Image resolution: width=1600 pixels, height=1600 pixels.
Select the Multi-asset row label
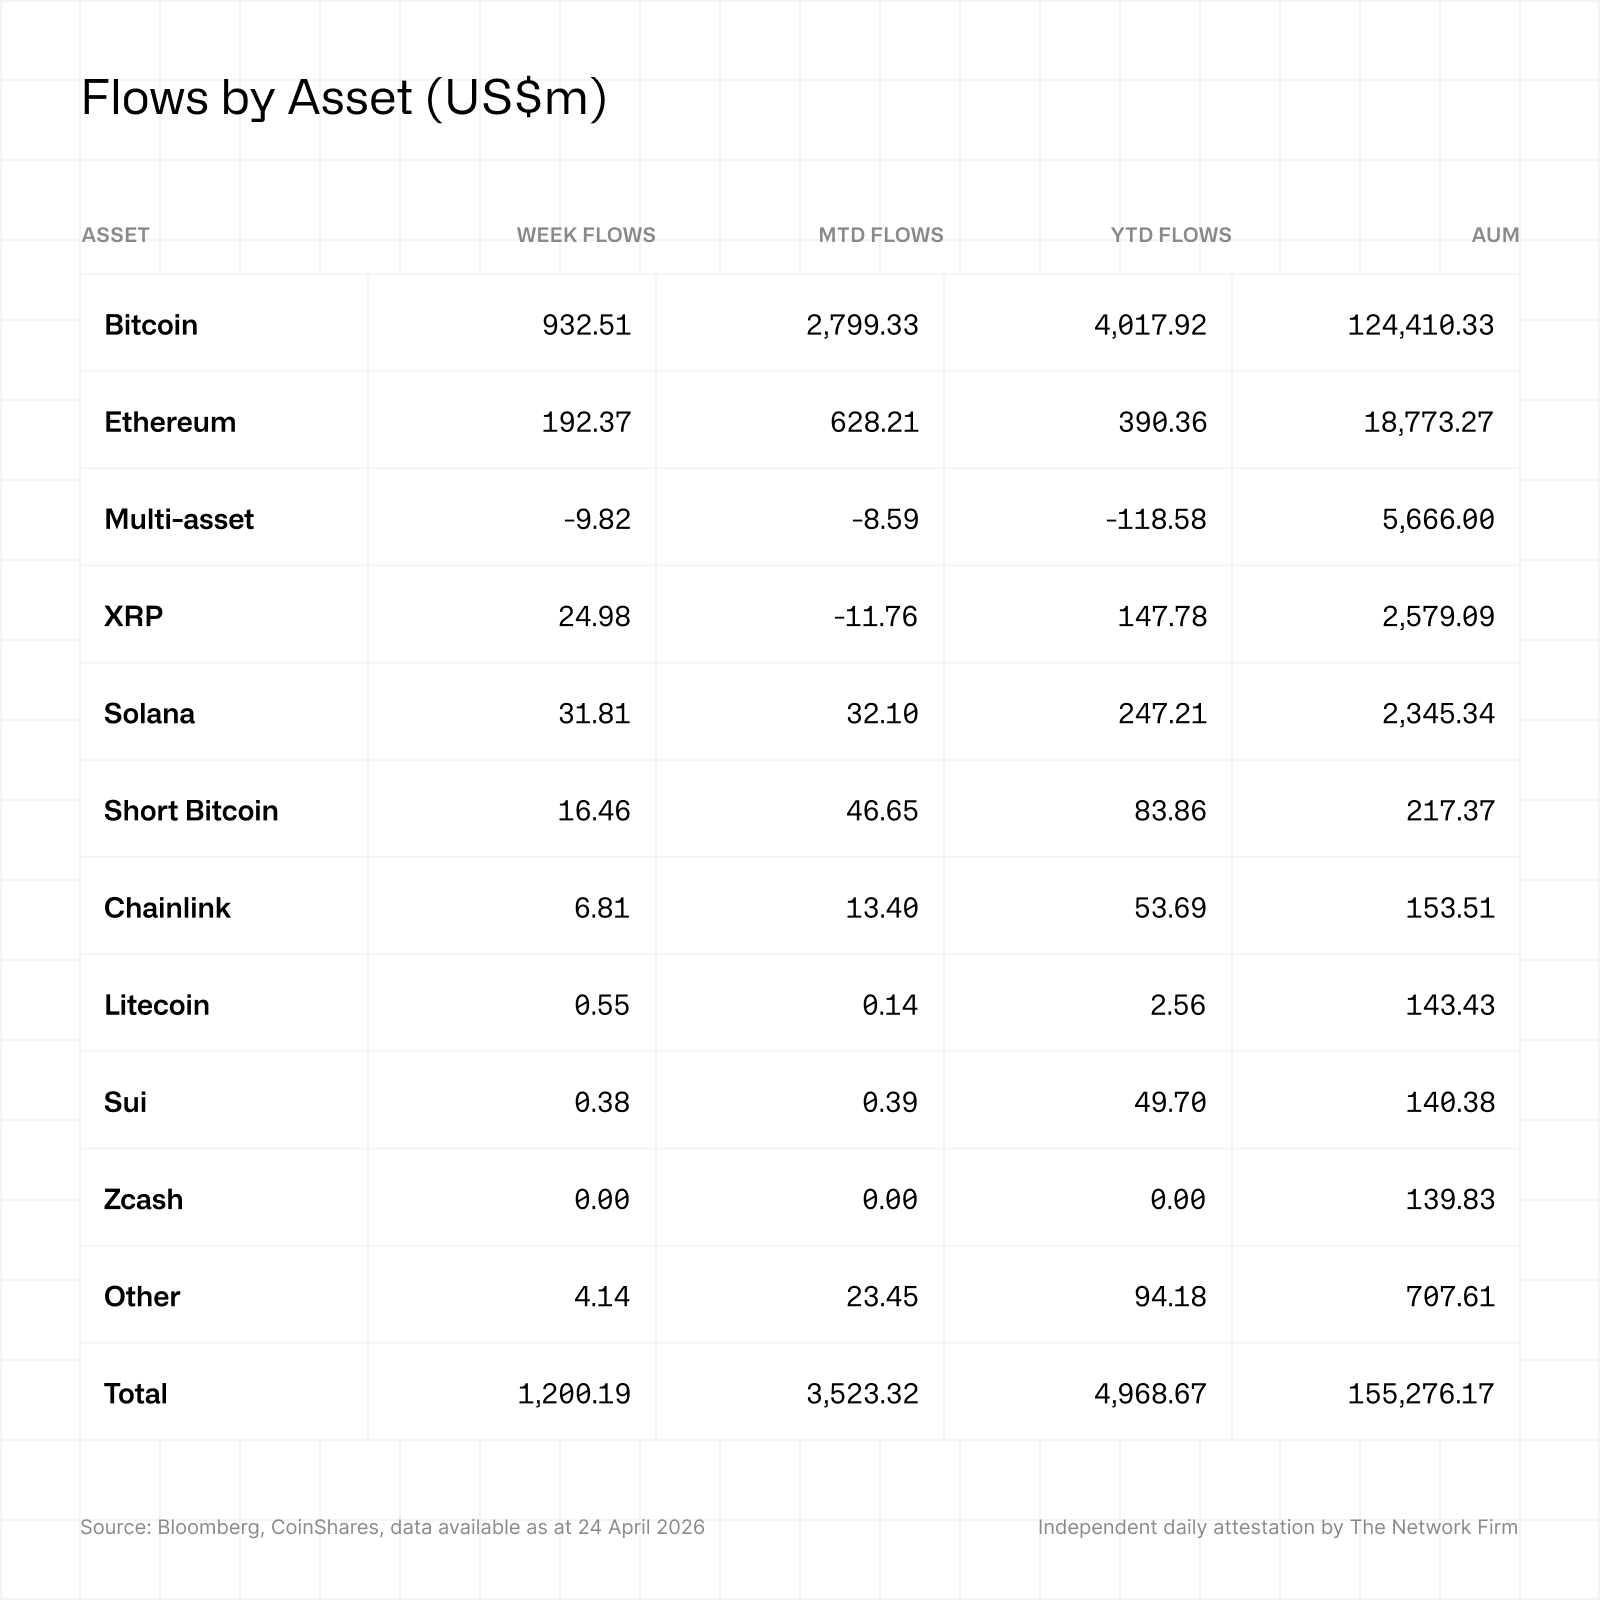tap(179, 519)
